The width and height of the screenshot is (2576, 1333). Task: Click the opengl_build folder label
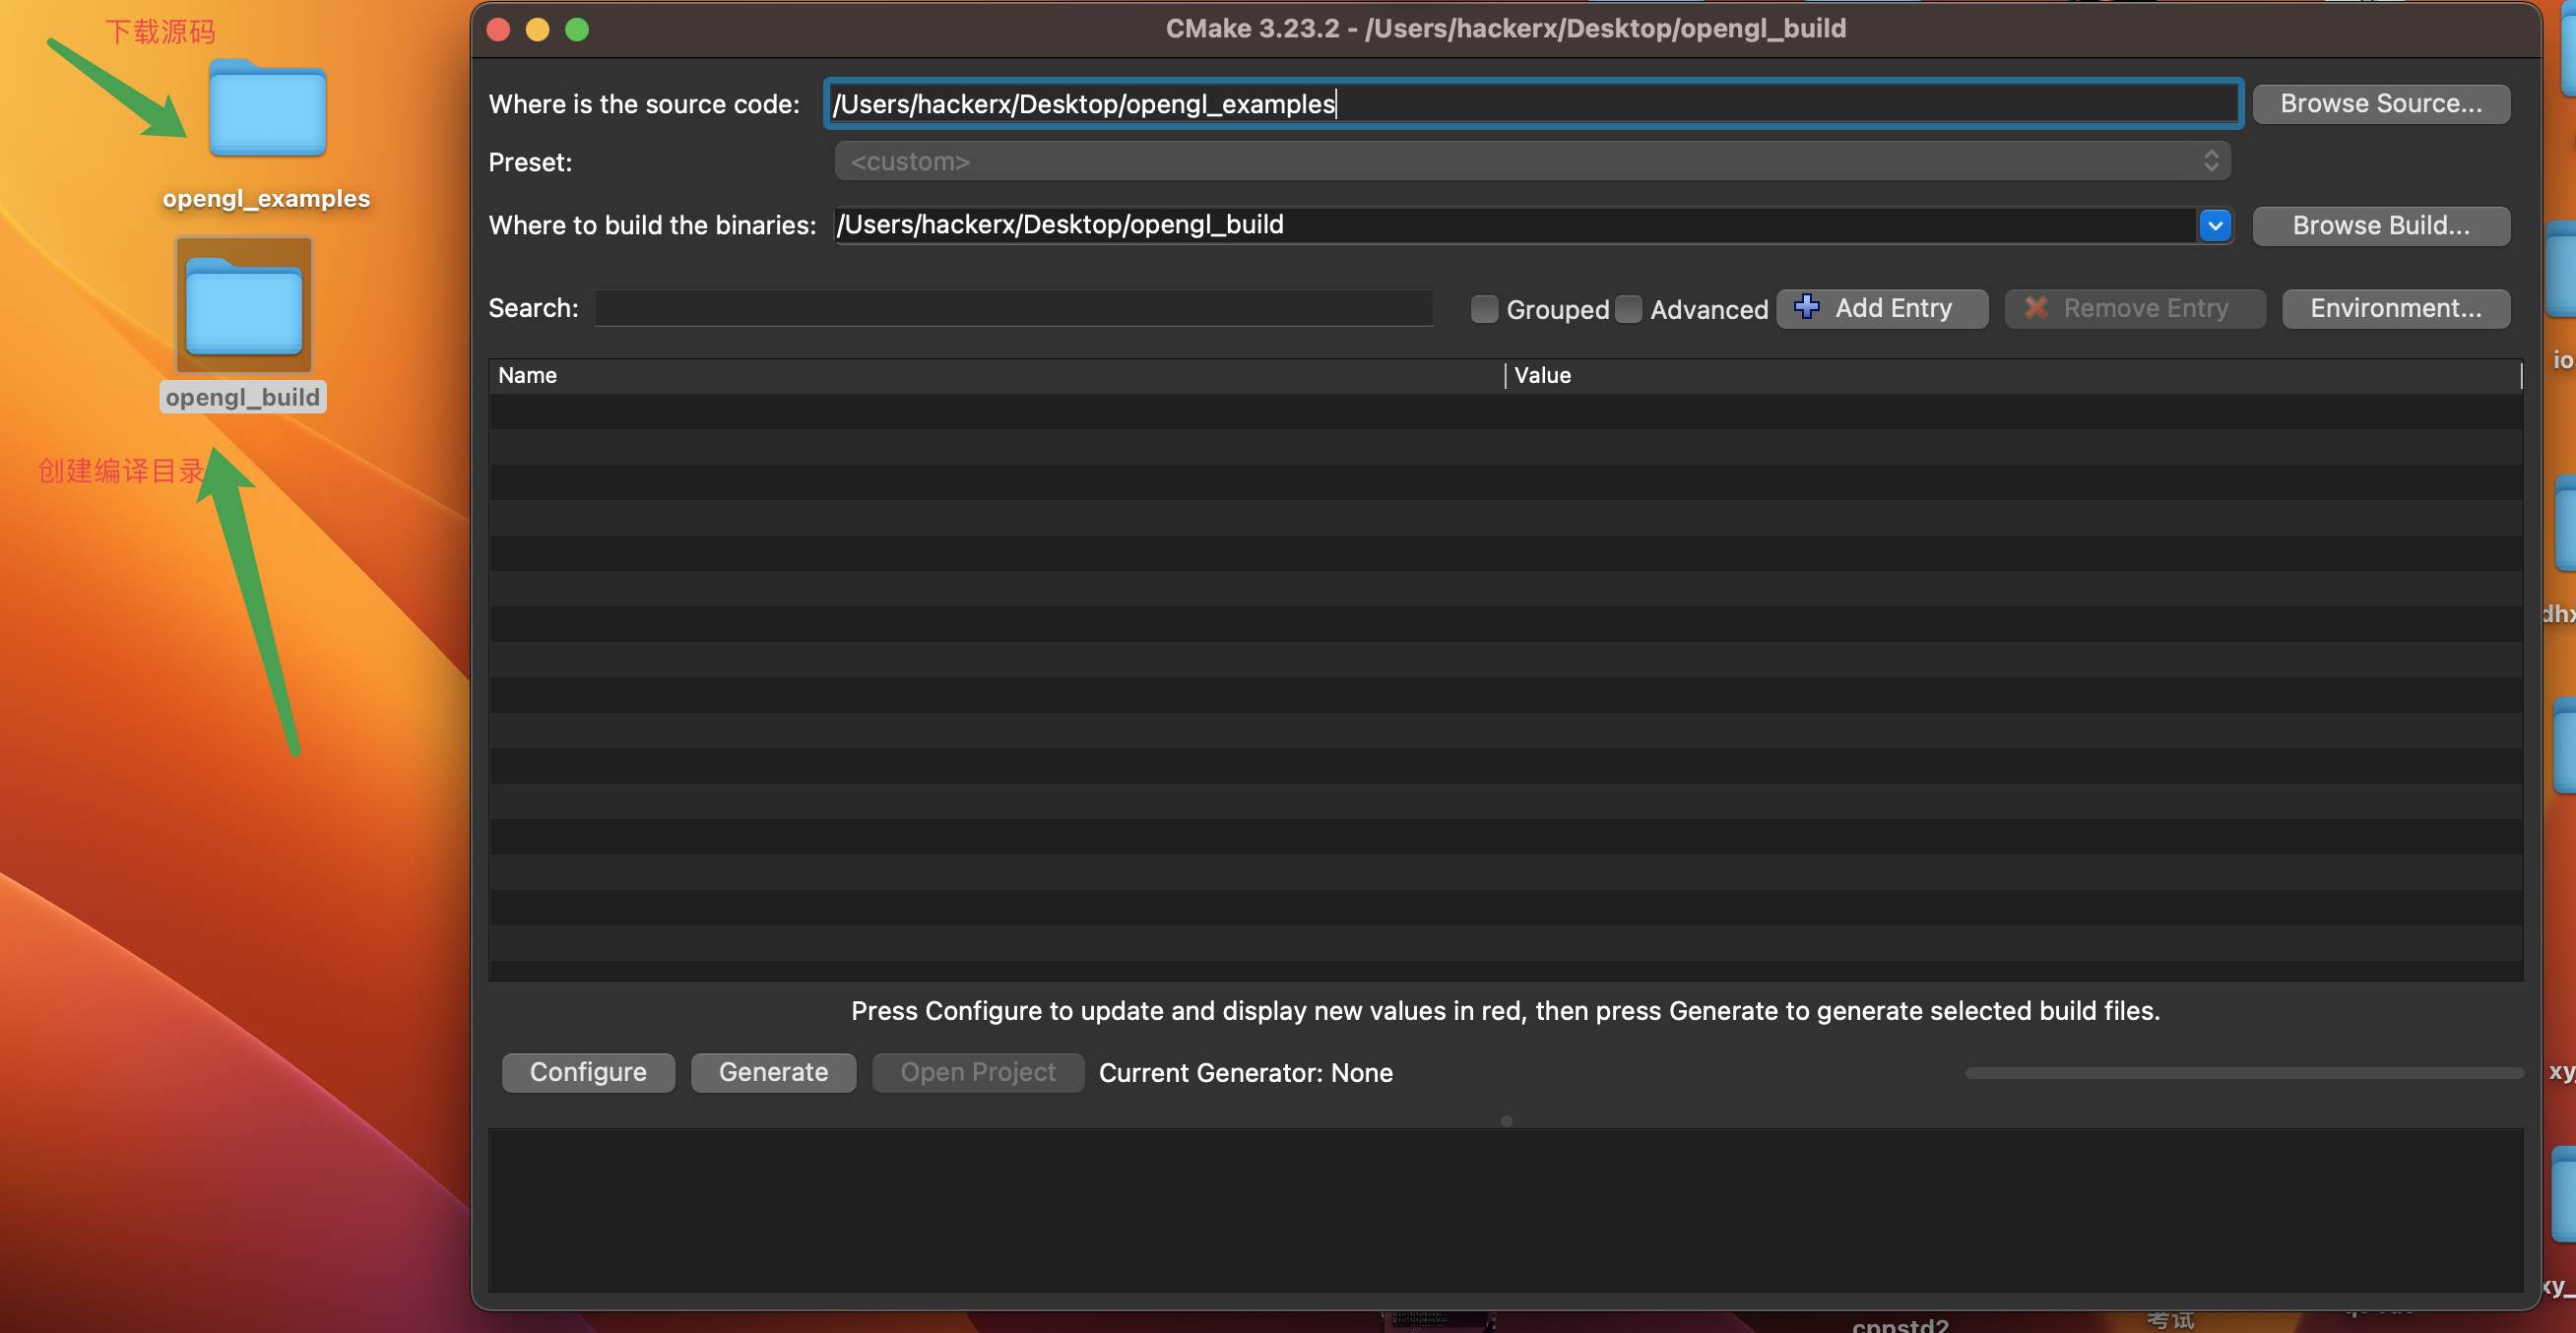[x=243, y=397]
